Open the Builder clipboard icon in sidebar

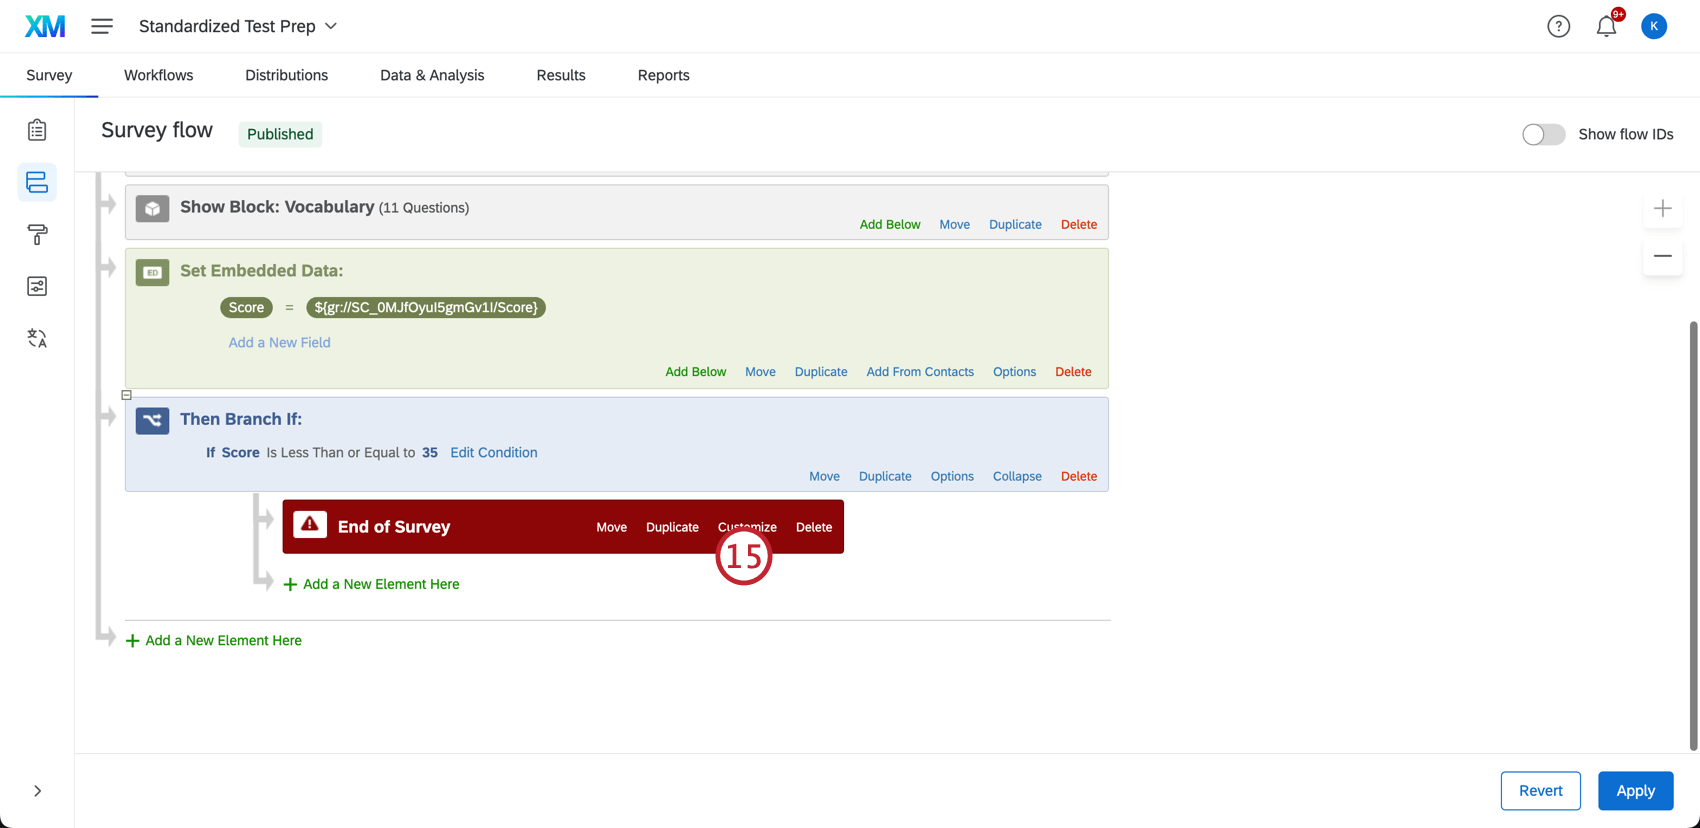[x=37, y=130]
